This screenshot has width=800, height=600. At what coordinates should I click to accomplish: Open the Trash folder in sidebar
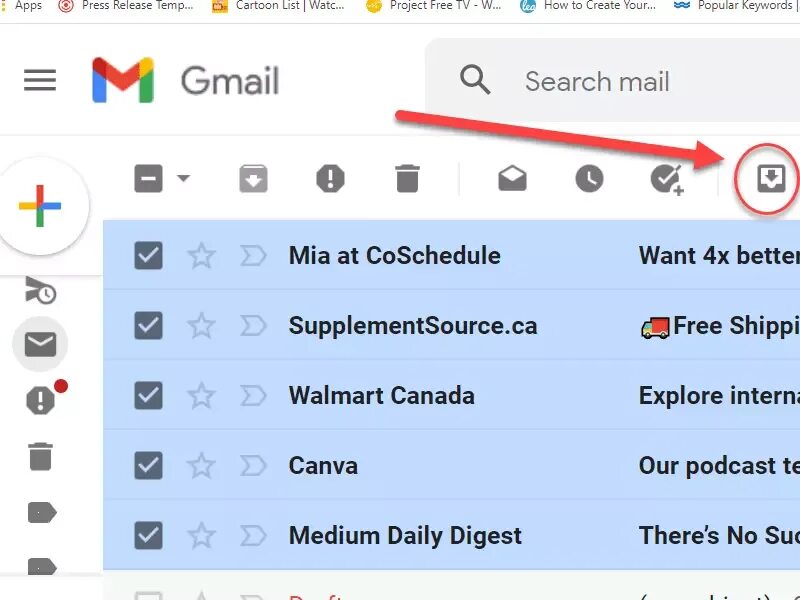pyautogui.click(x=40, y=456)
